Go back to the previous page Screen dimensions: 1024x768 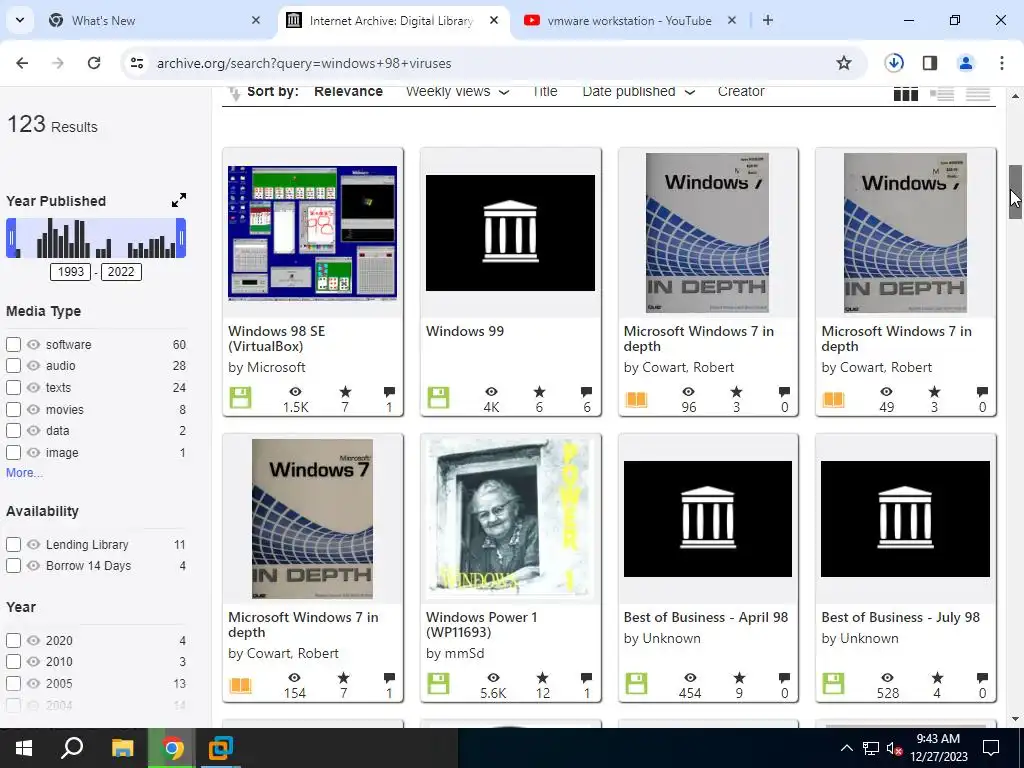coord(22,63)
